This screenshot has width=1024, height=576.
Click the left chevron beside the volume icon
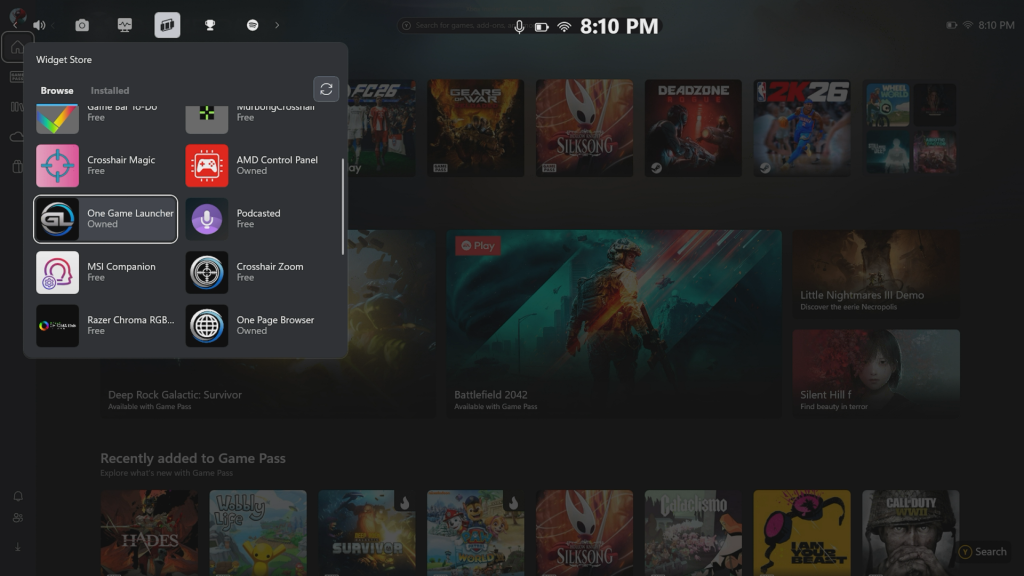coord(14,25)
